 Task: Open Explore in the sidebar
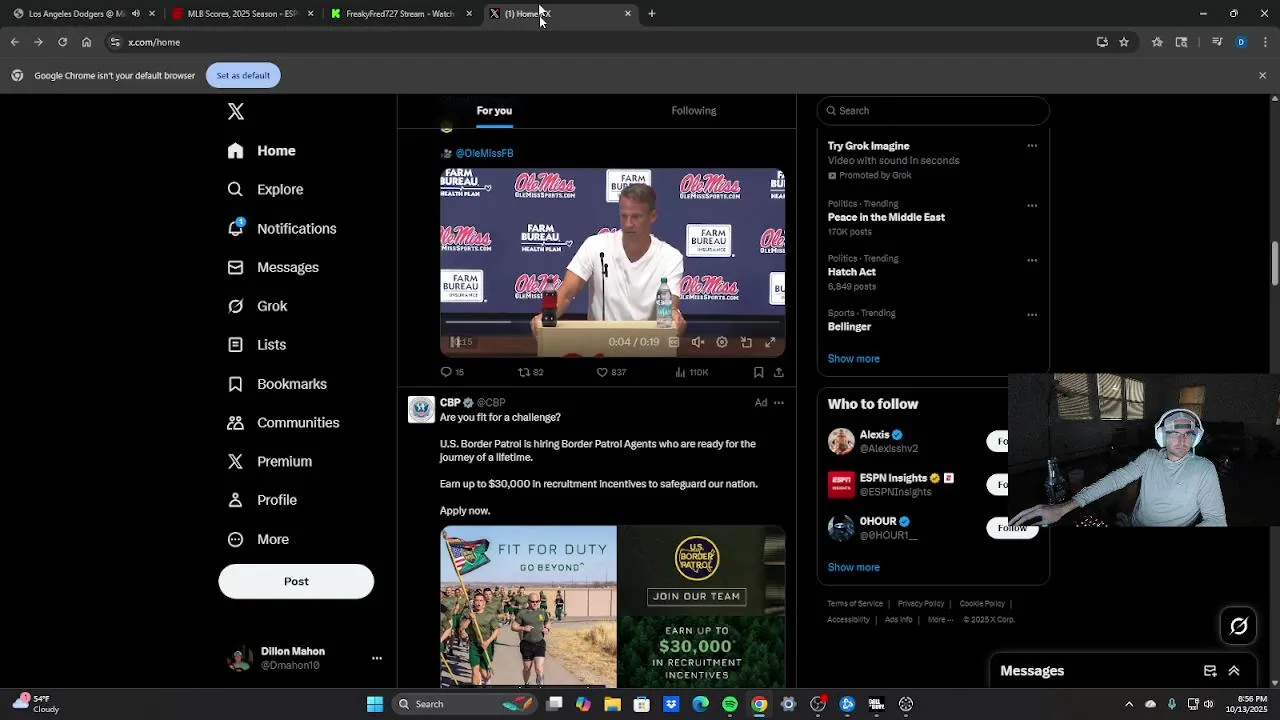pos(265,189)
